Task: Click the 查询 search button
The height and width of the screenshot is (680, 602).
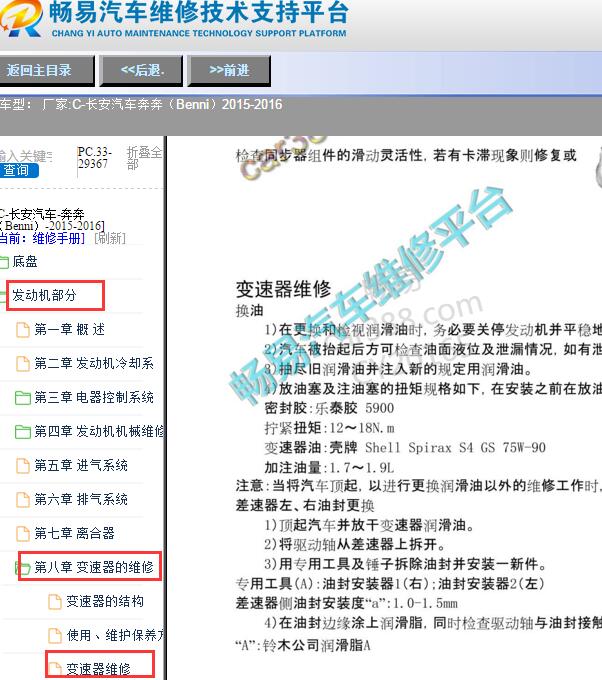Action: coord(18,170)
